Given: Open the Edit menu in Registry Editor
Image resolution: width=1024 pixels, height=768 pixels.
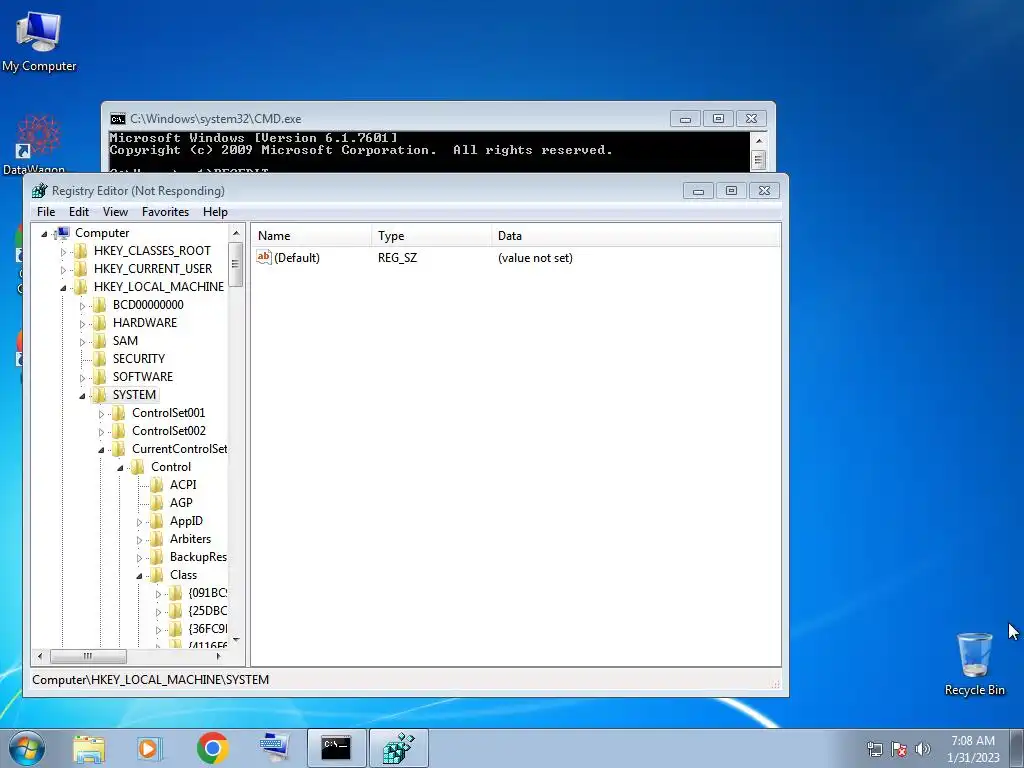Looking at the screenshot, I should click(x=78, y=212).
